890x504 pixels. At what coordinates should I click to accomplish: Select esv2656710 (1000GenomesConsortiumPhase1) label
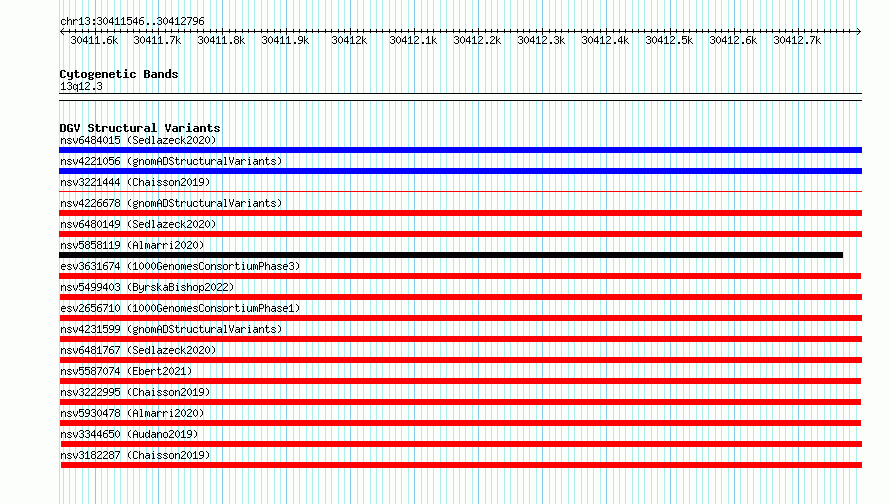pyautogui.click(x=180, y=308)
